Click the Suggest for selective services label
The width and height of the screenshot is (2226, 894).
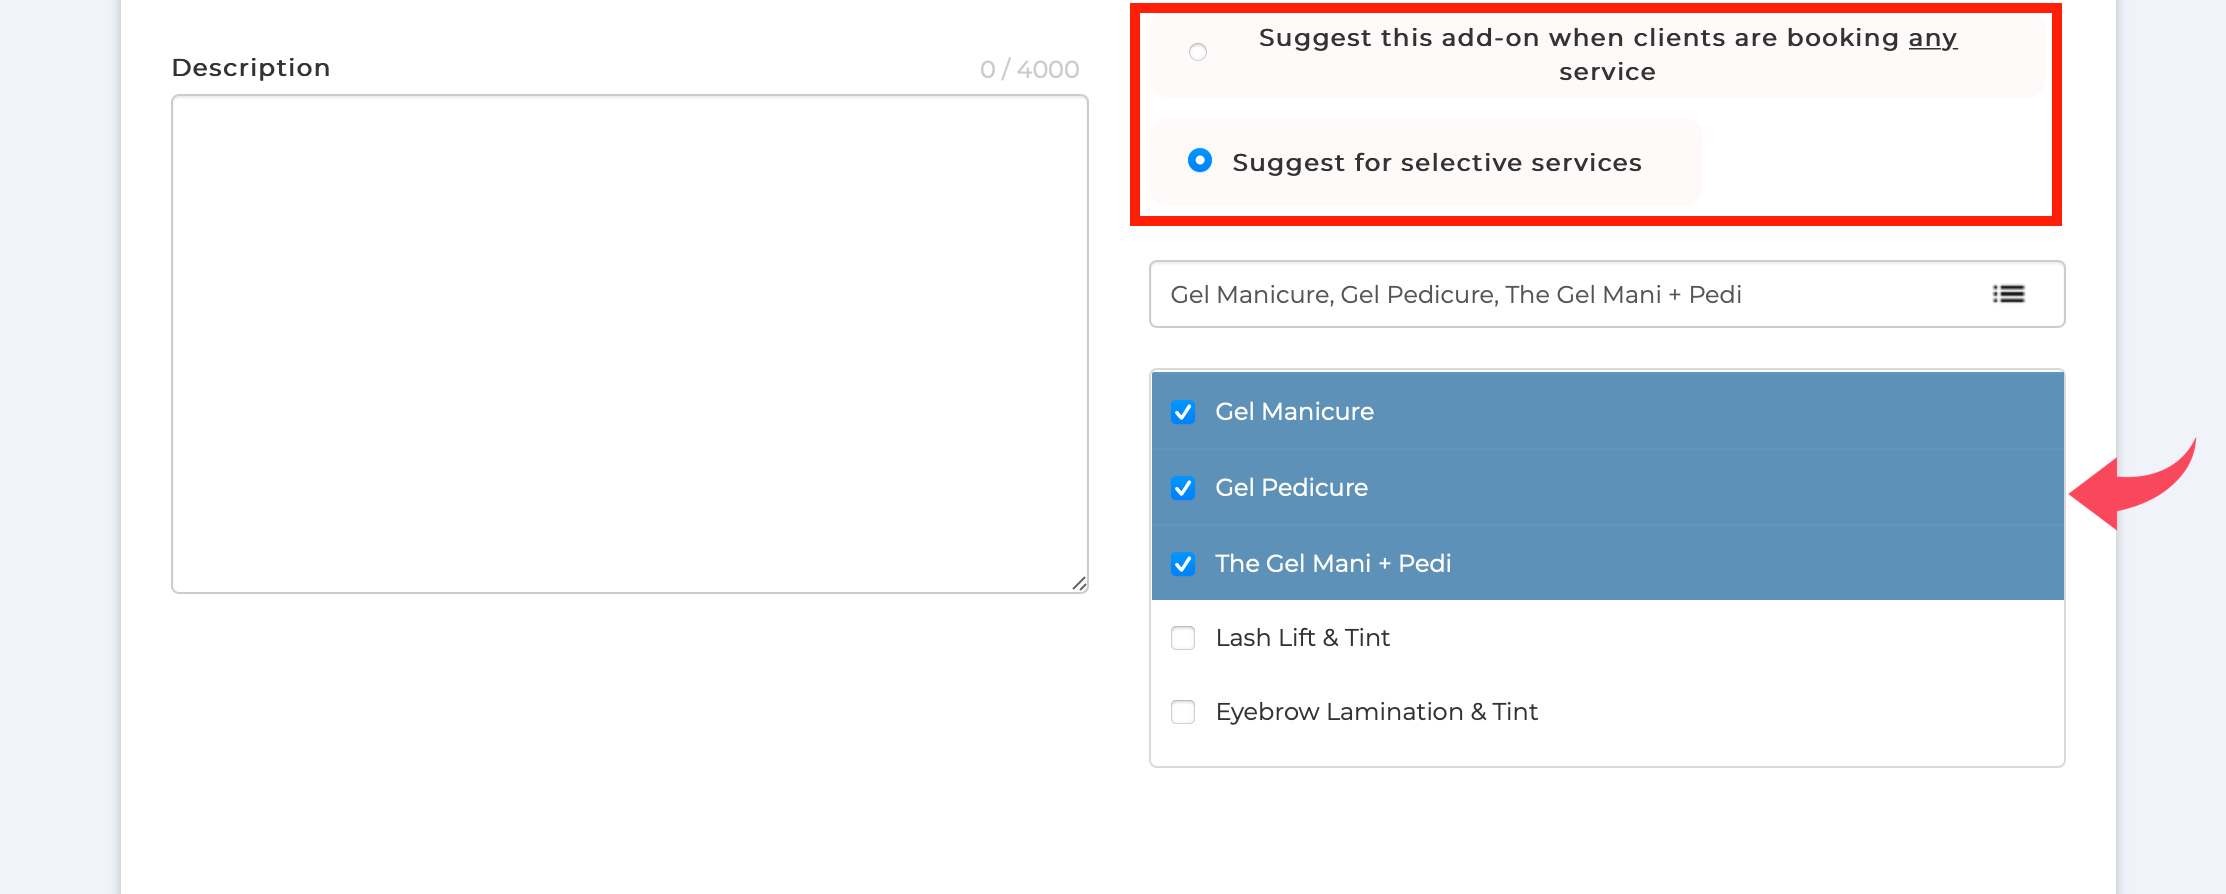(1437, 162)
